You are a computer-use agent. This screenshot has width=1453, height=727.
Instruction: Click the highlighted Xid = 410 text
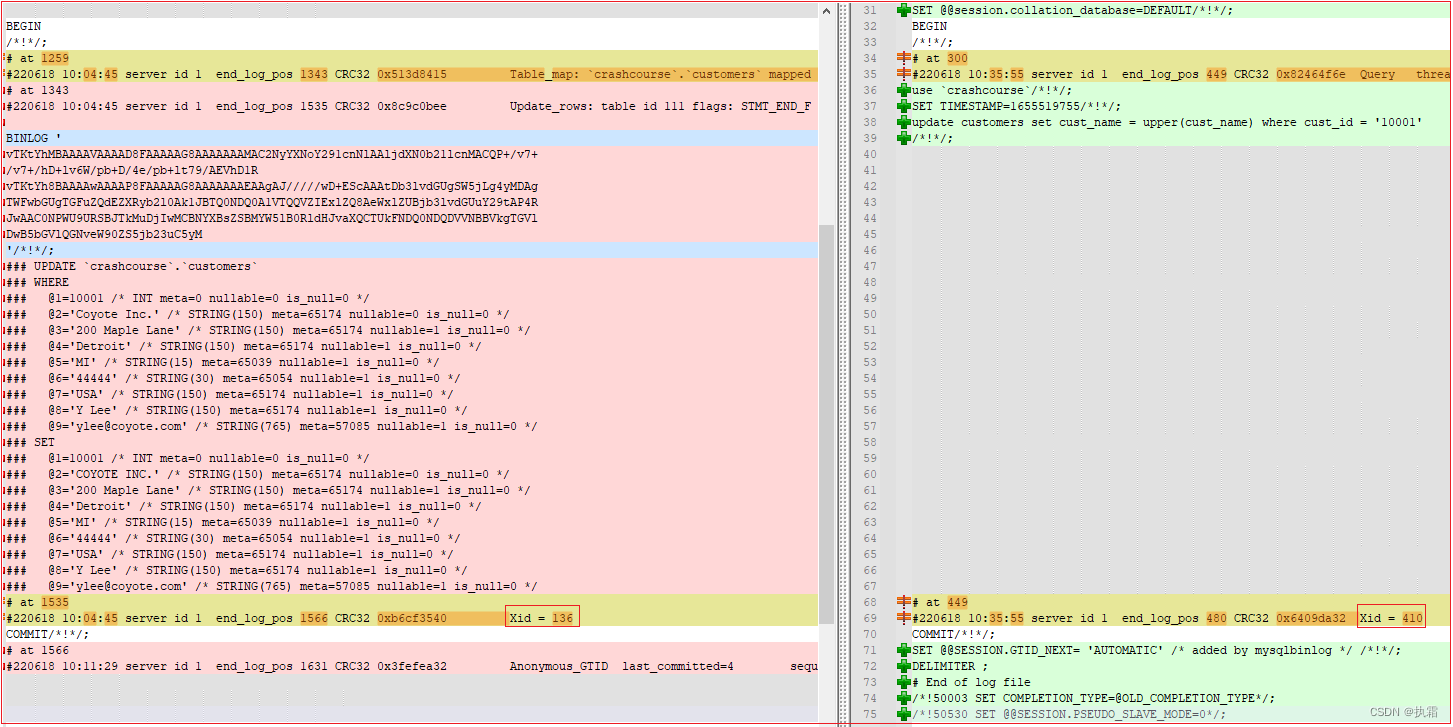tap(1390, 618)
